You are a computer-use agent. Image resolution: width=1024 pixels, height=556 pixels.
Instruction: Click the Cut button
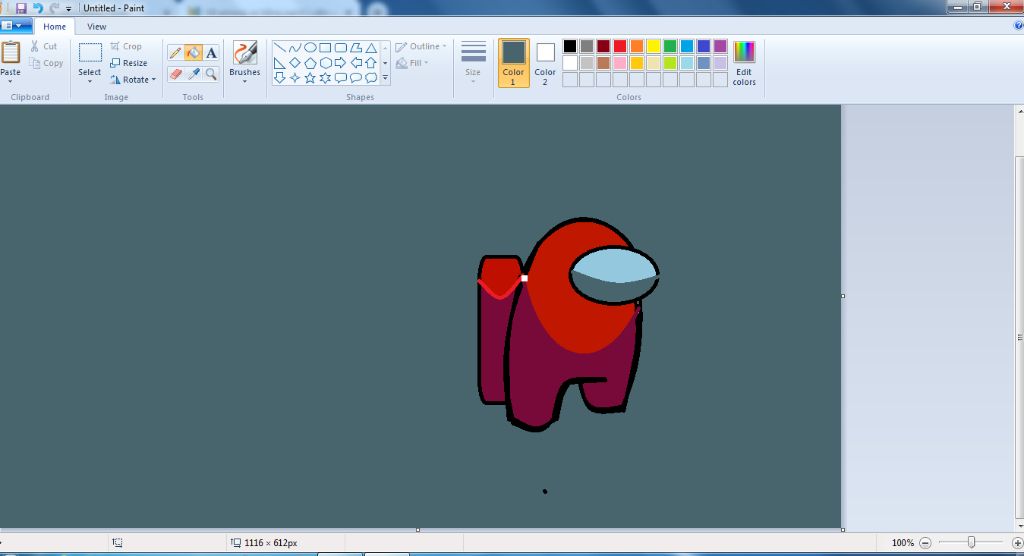(x=44, y=46)
